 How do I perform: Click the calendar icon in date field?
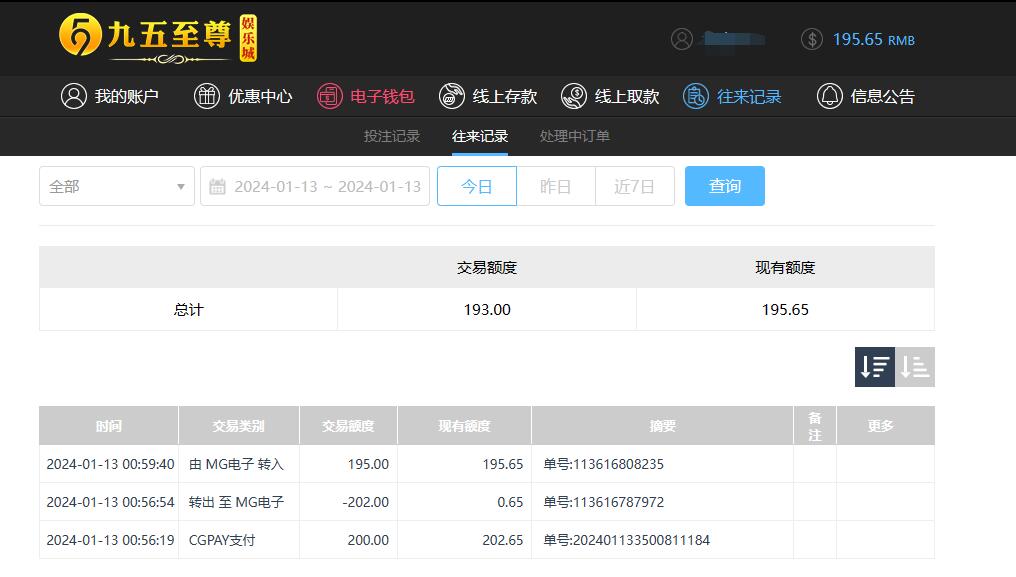coord(217,187)
